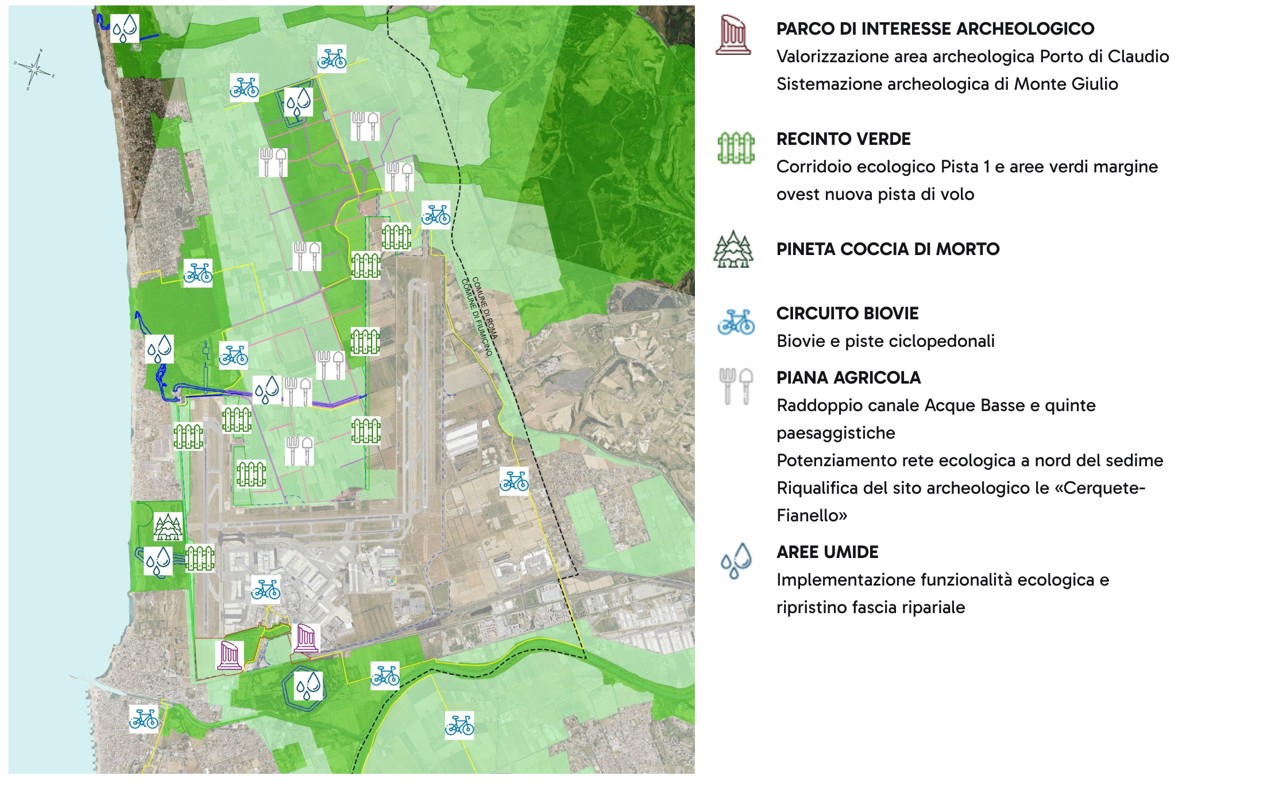Screen dimensions: 1277x791
Task: Click the text Potenziamento rete ecologica a nord del sedime
Action: tap(970, 460)
